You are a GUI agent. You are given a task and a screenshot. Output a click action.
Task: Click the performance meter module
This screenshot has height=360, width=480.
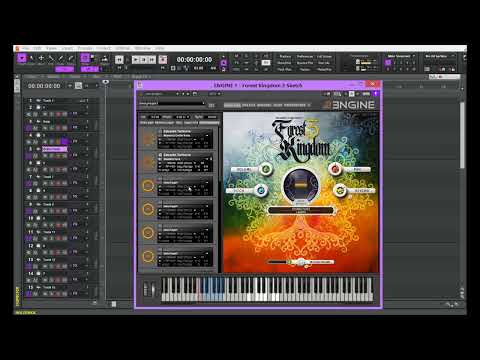tap(362, 62)
